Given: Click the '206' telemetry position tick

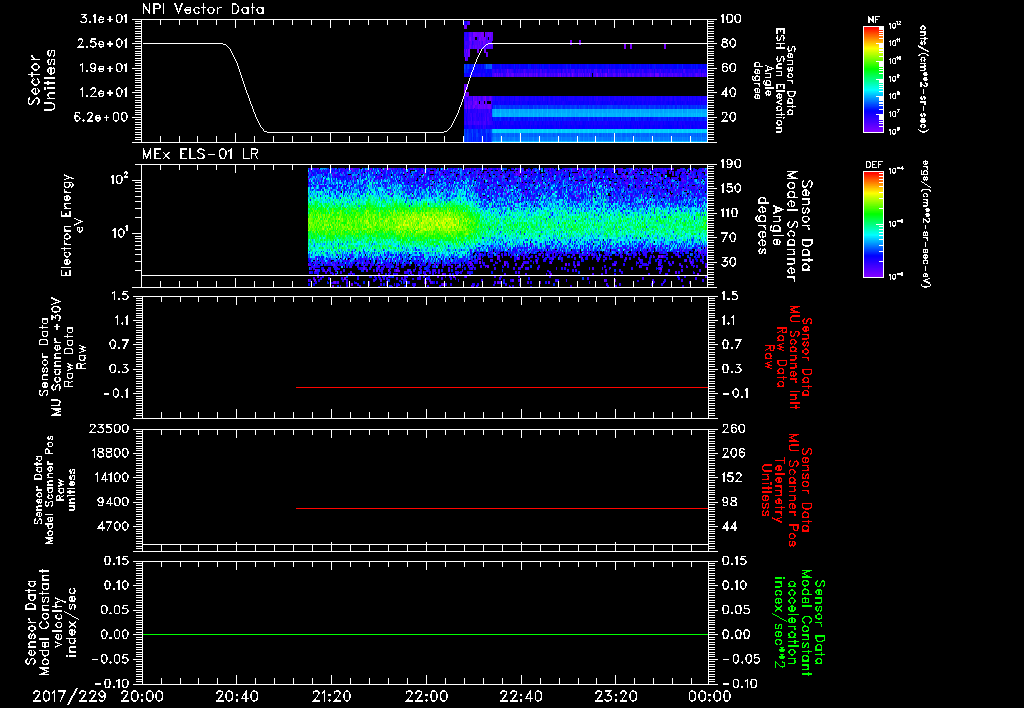Looking at the screenshot, I should click(x=731, y=453).
